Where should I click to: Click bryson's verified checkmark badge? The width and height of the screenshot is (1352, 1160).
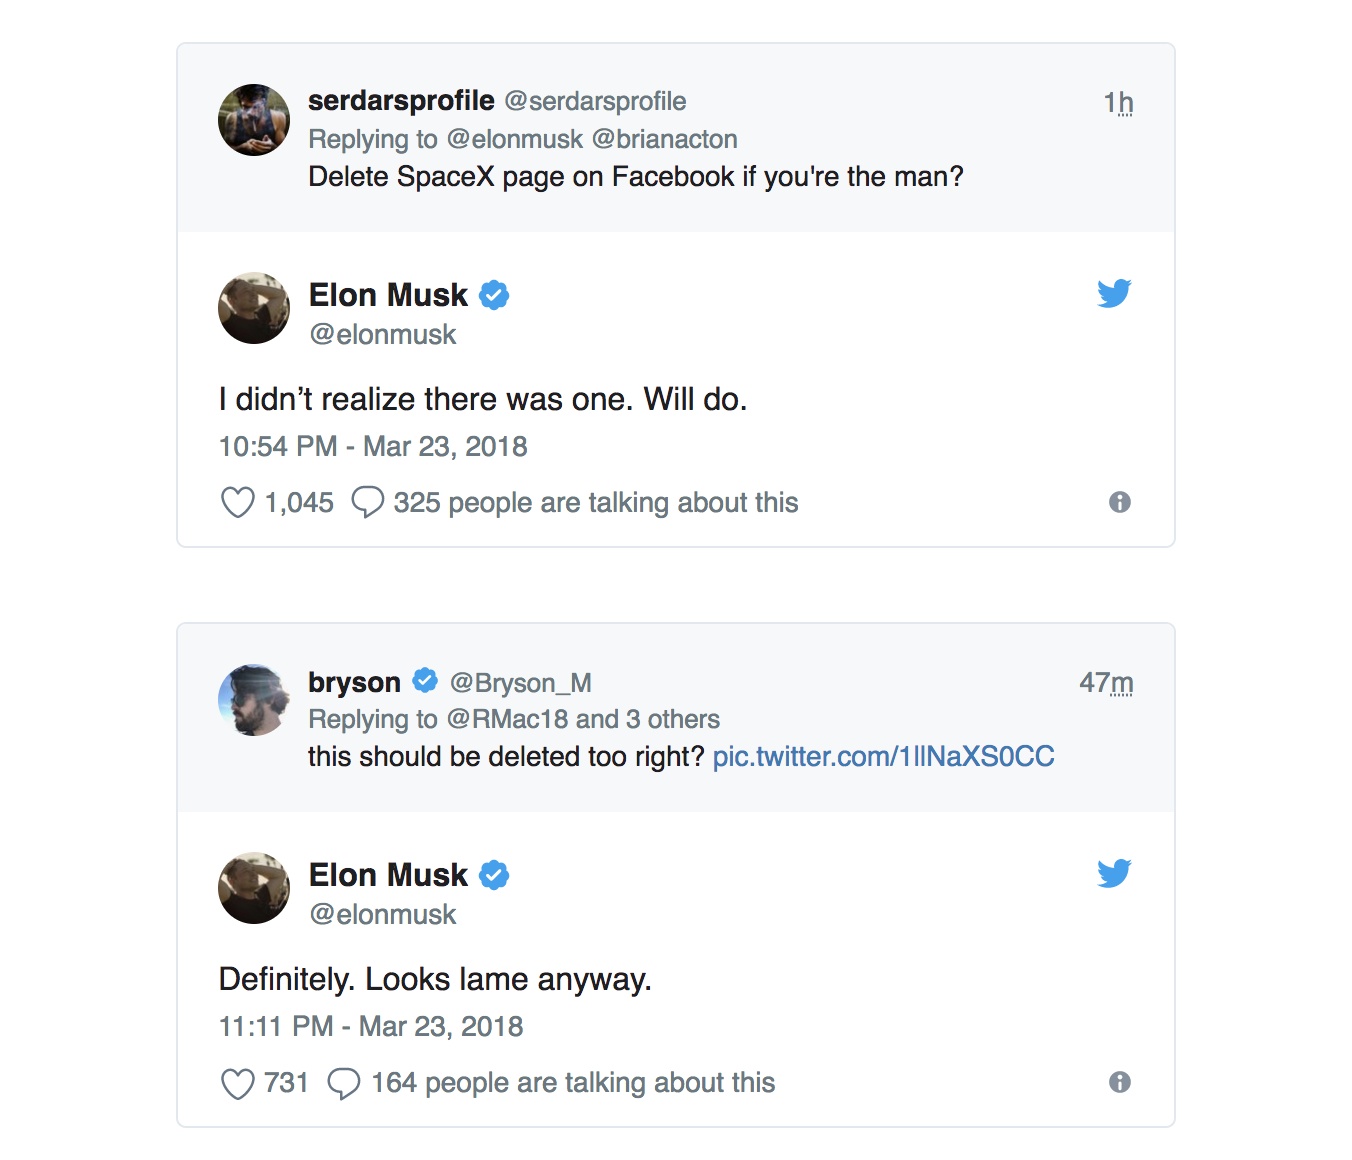[x=424, y=679]
